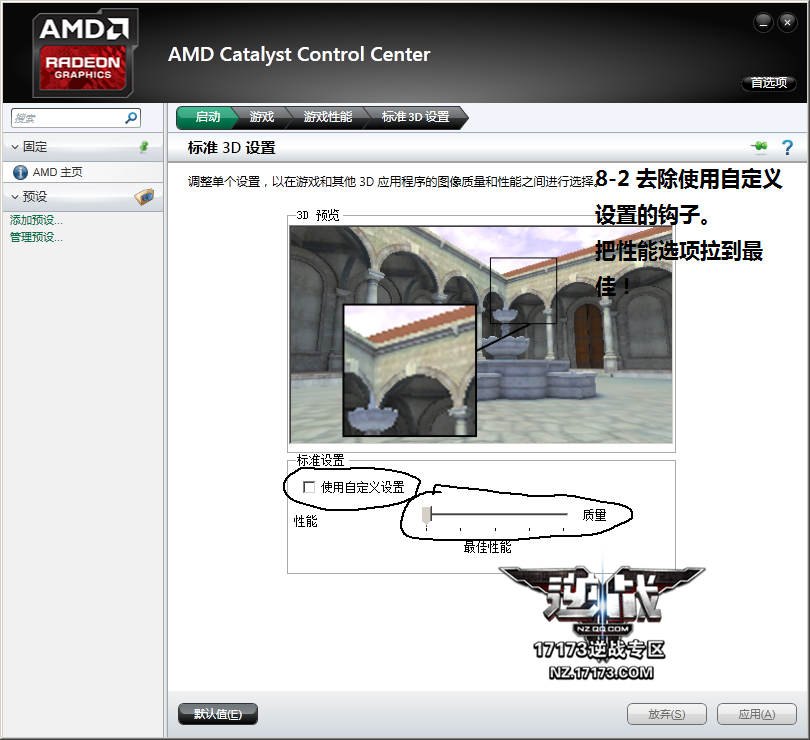The height and width of the screenshot is (740, 810).
Task: Click the 最佳性能 label under the slider
Action: [487, 547]
